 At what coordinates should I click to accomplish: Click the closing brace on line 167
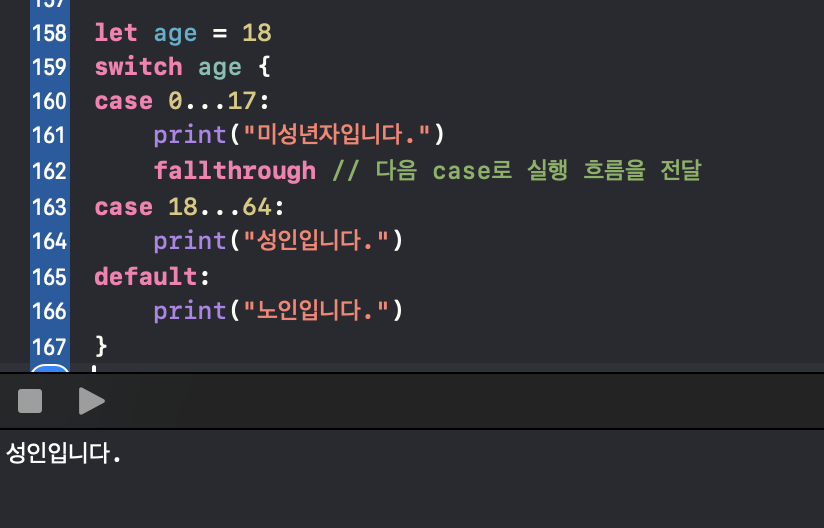click(101, 347)
